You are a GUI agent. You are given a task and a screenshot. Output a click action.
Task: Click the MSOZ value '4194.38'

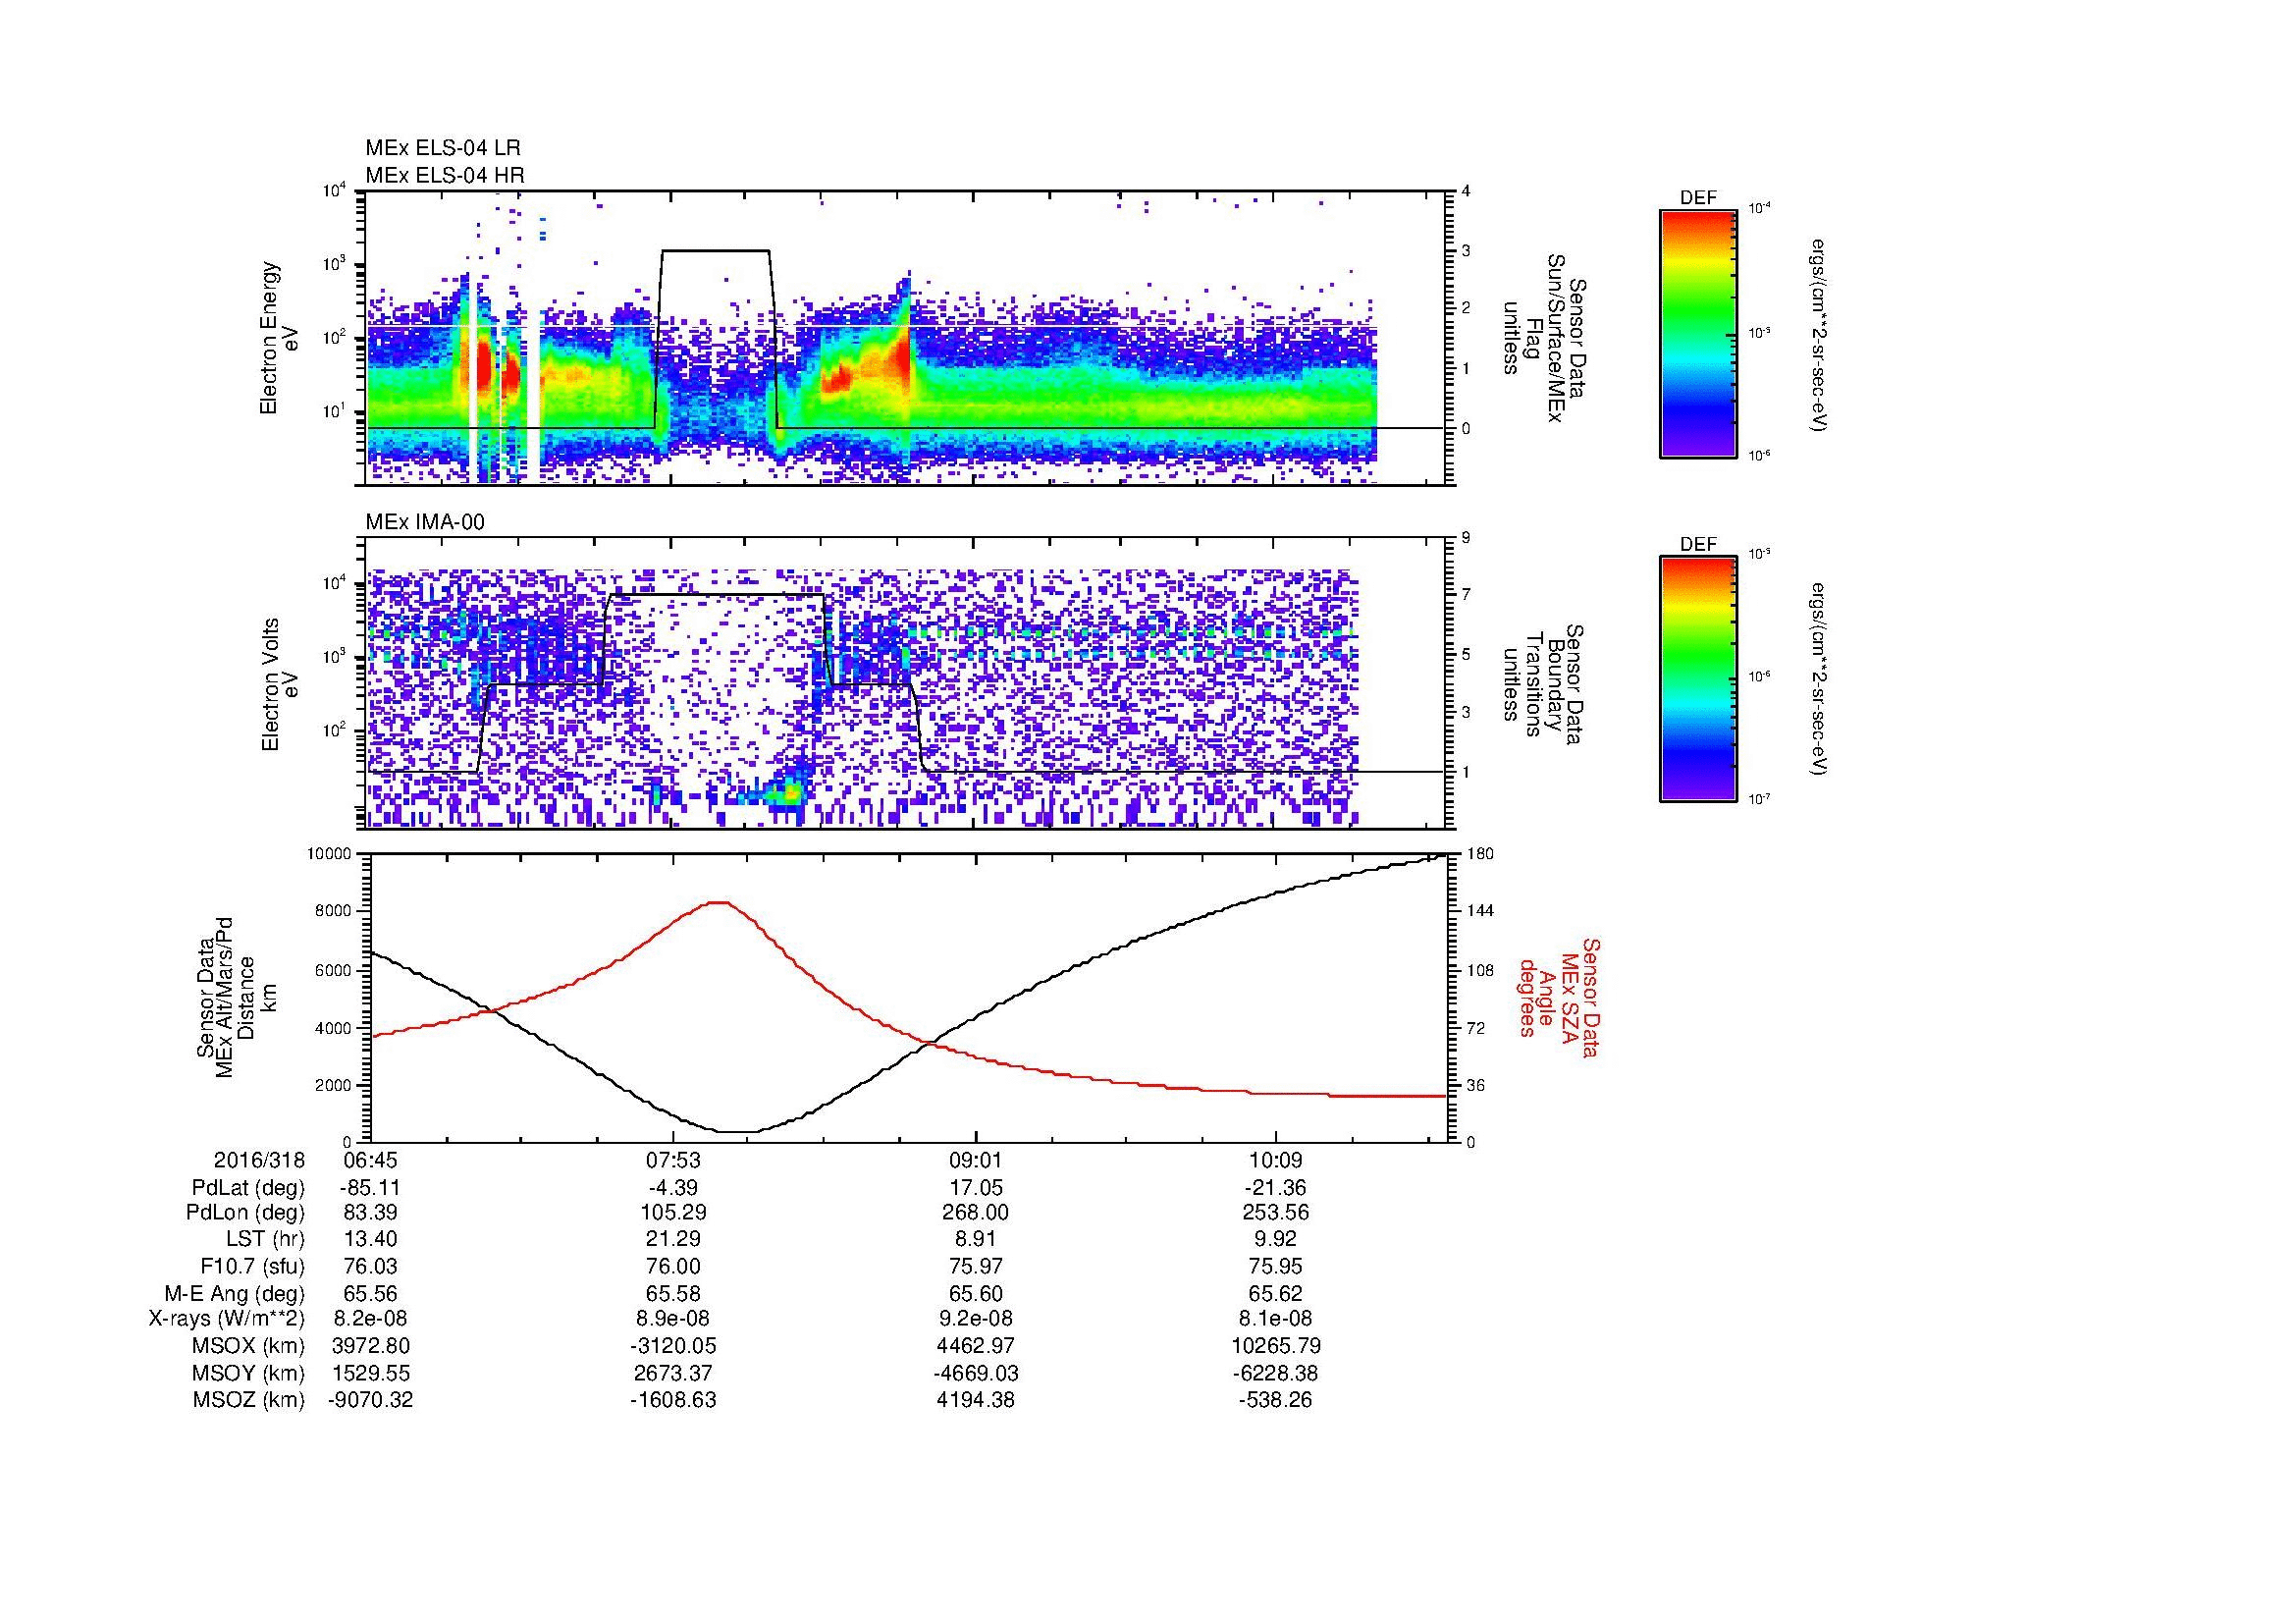(x=975, y=1400)
